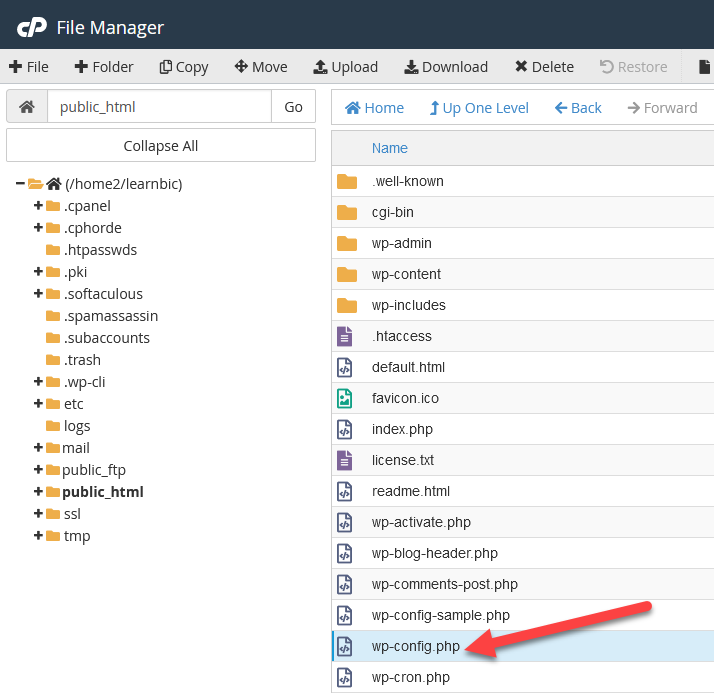The width and height of the screenshot is (714, 693).
Task: Select .spamassassin in the tree
Action: point(111,316)
